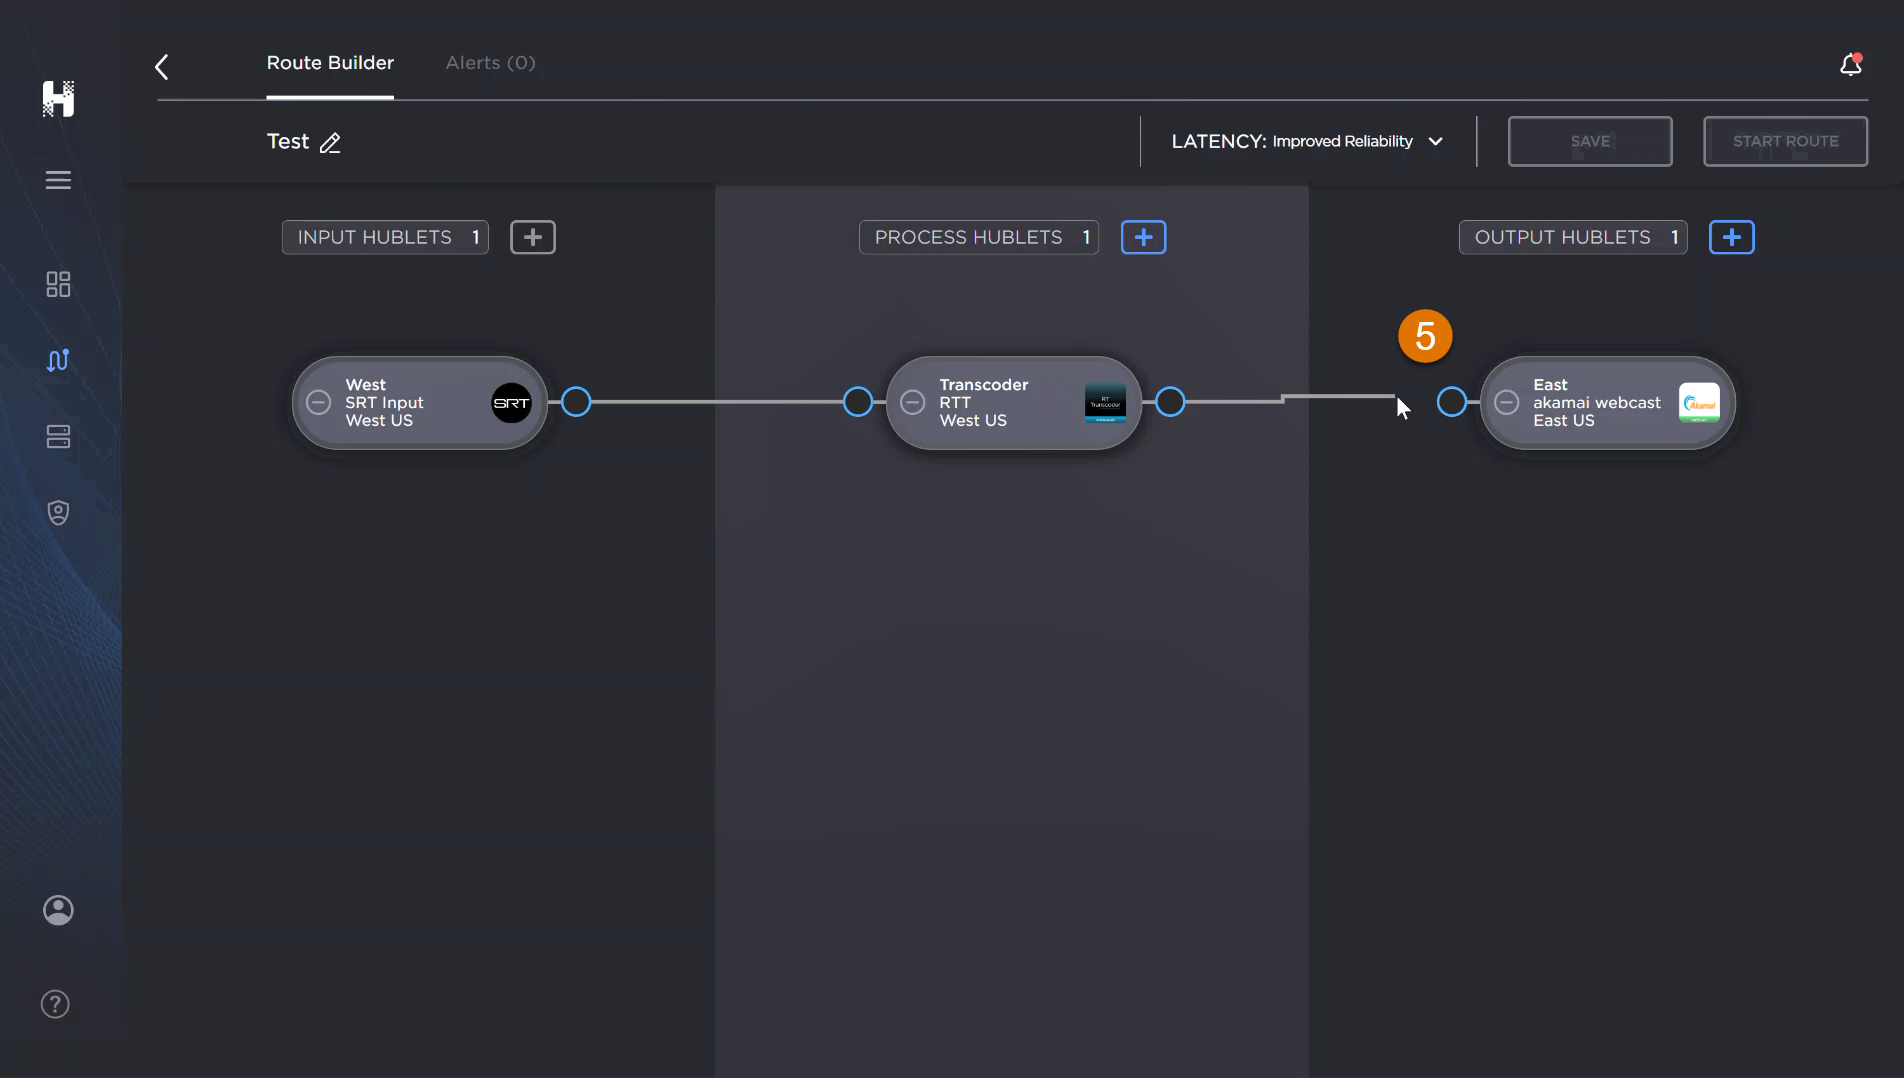Image resolution: width=1904 pixels, height=1078 pixels.
Task: Click the output connection point of the Transcoder
Action: (x=1170, y=402)
